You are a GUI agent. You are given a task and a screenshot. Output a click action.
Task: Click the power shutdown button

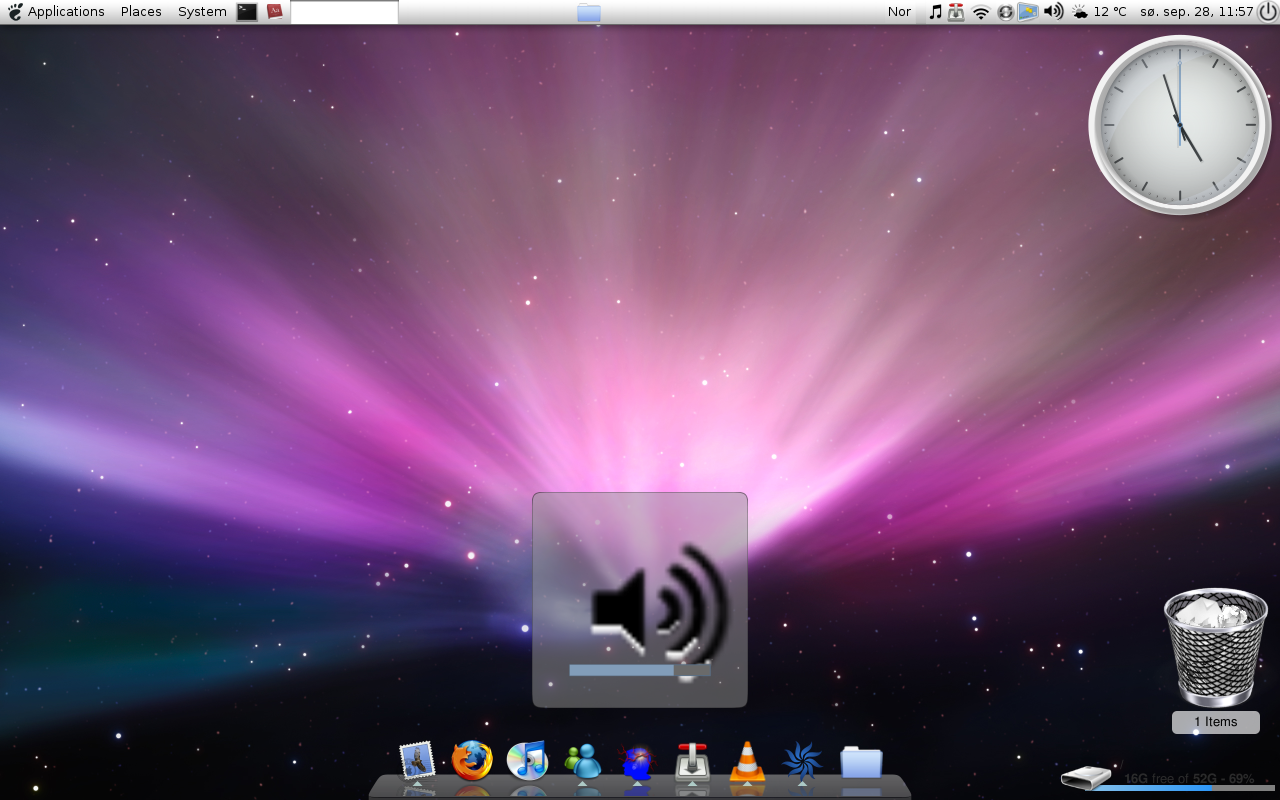[x=1268, y=12]
